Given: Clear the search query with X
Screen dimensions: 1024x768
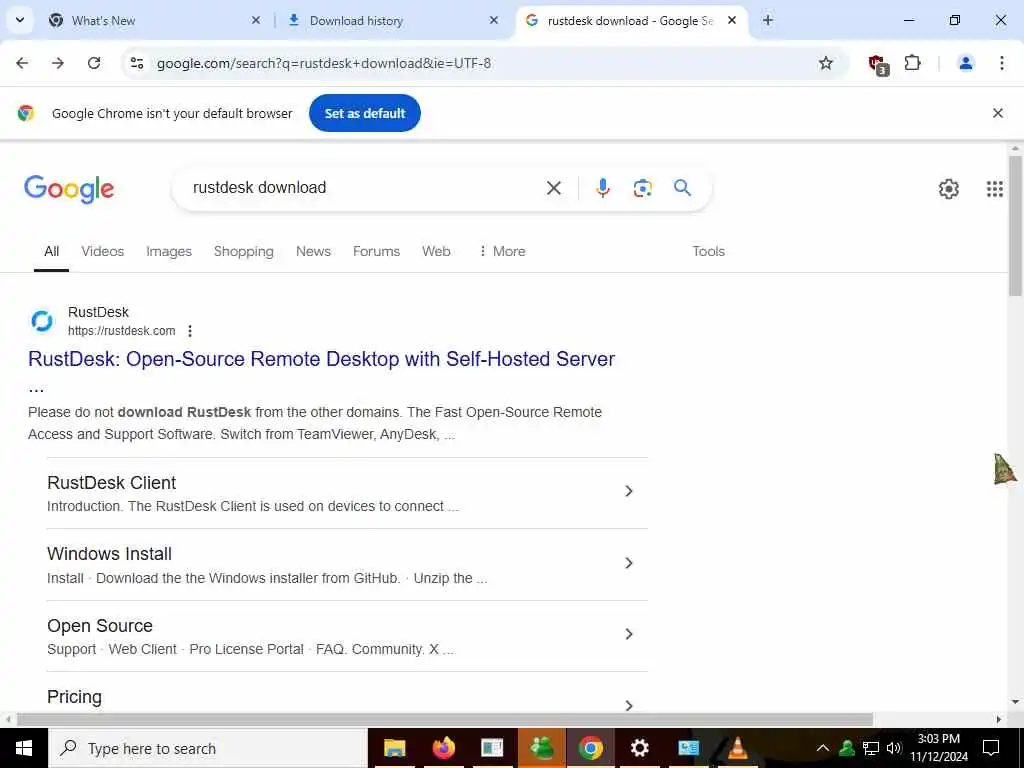Looking at the screenshot, I should pyautogui.click(x=554, y=188).
